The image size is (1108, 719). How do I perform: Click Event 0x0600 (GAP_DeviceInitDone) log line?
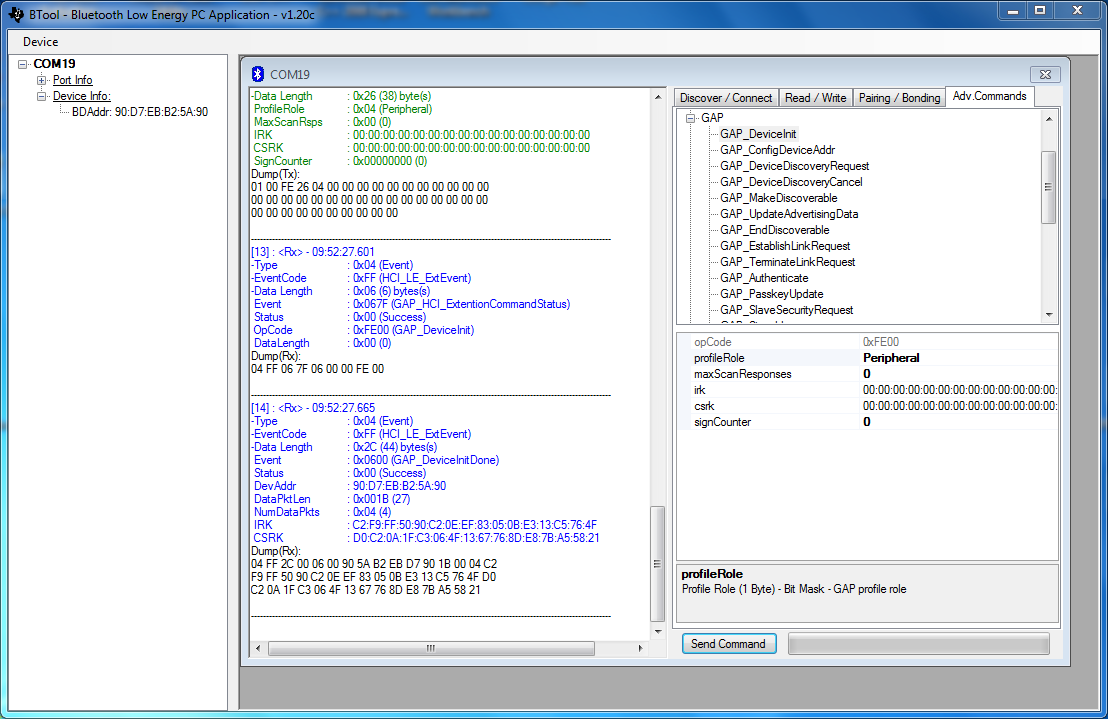tap(376, 460)
